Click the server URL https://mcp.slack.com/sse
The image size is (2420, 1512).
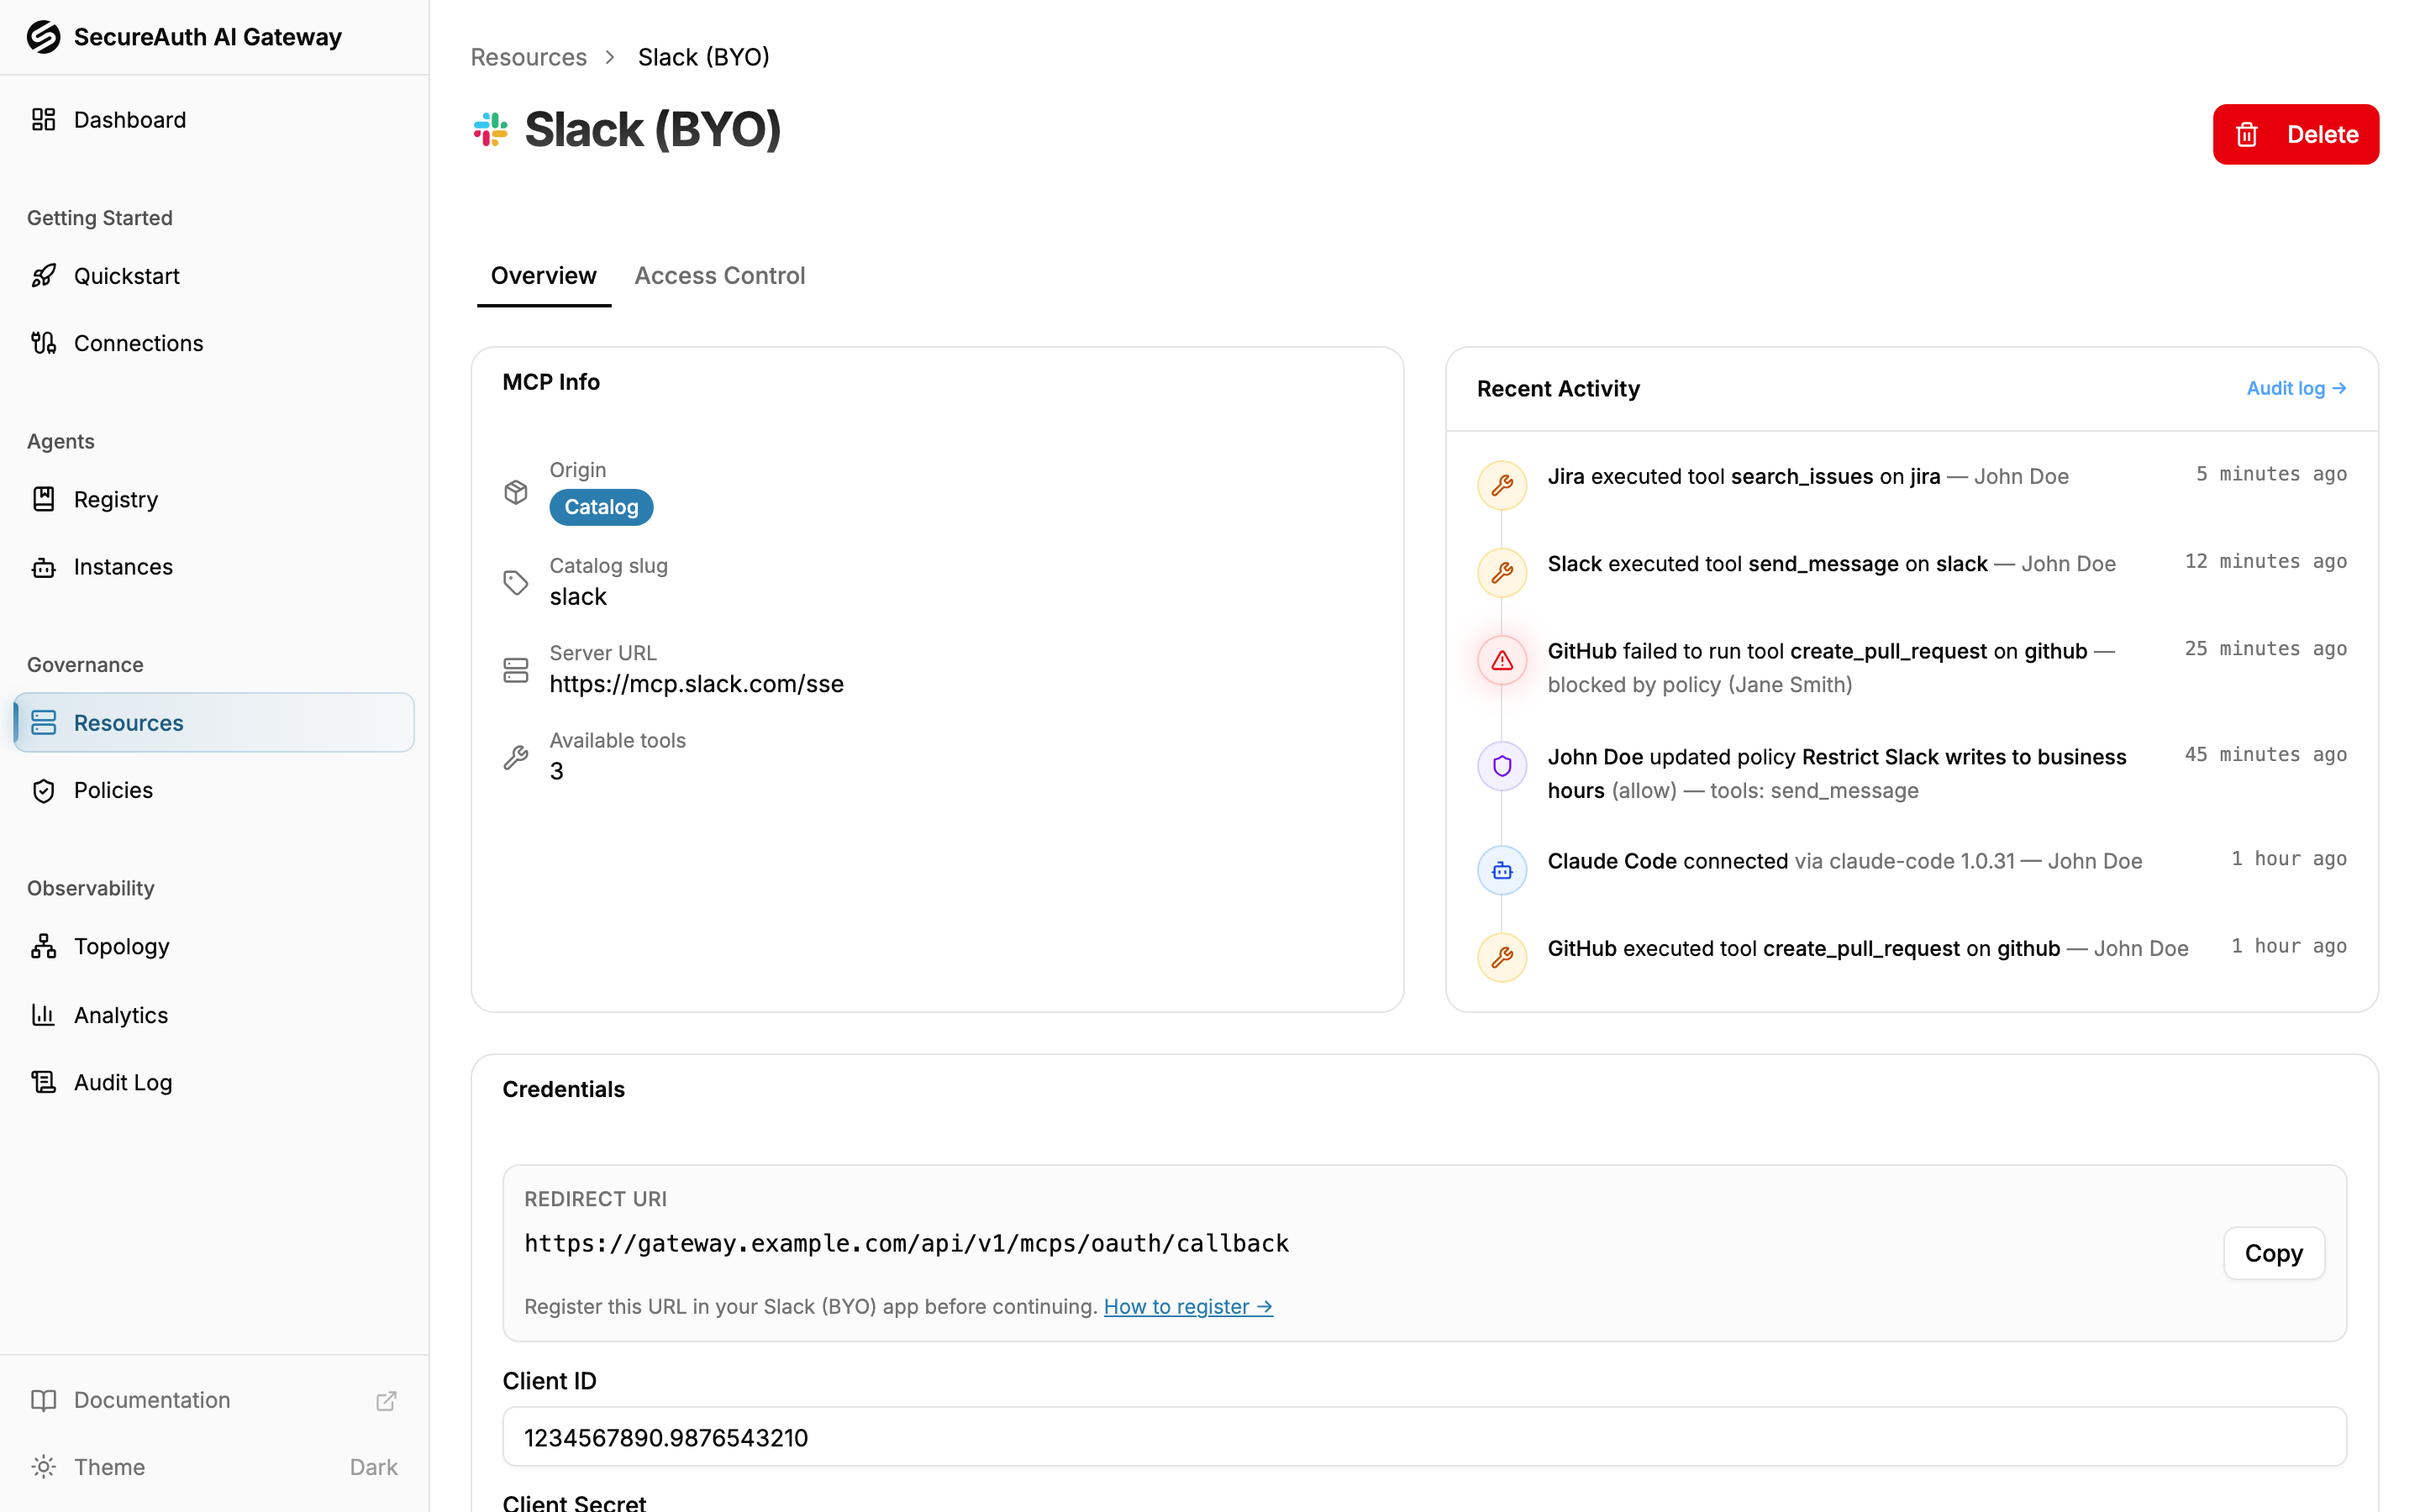tap(696, 684)
